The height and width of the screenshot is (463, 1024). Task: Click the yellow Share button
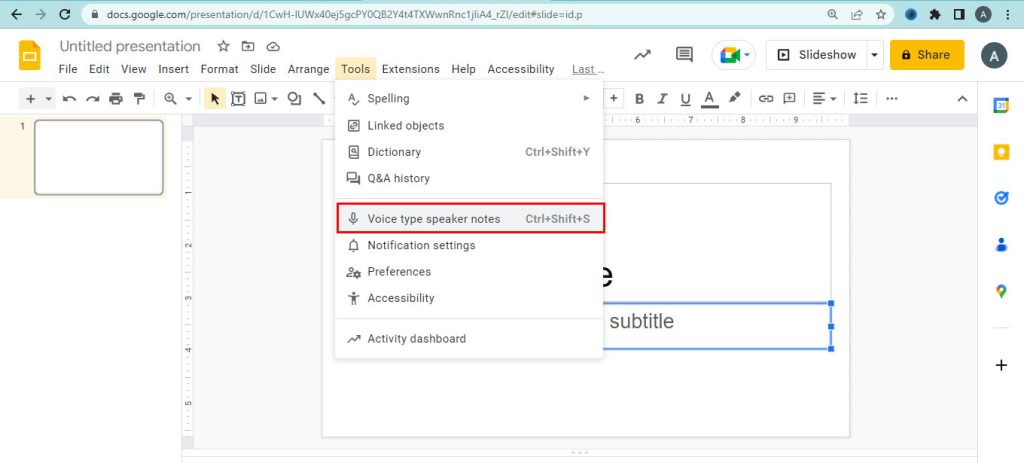coord(927,55)
